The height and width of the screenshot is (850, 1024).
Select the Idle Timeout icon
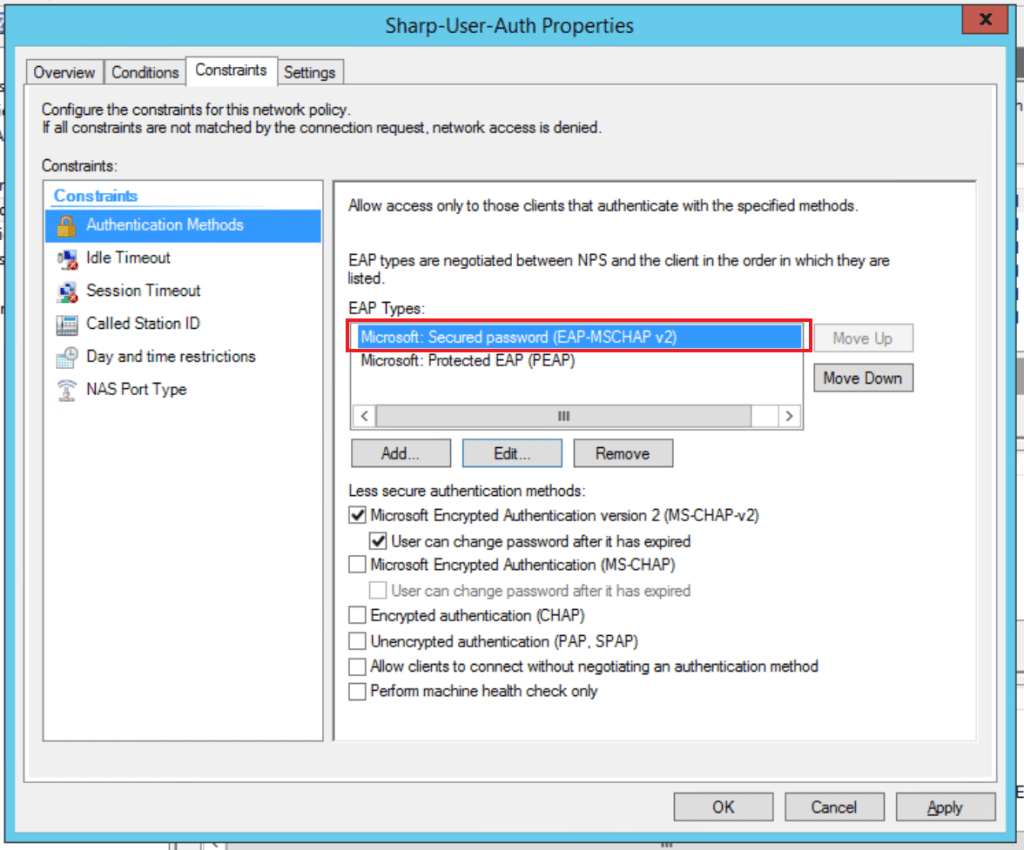67,258
